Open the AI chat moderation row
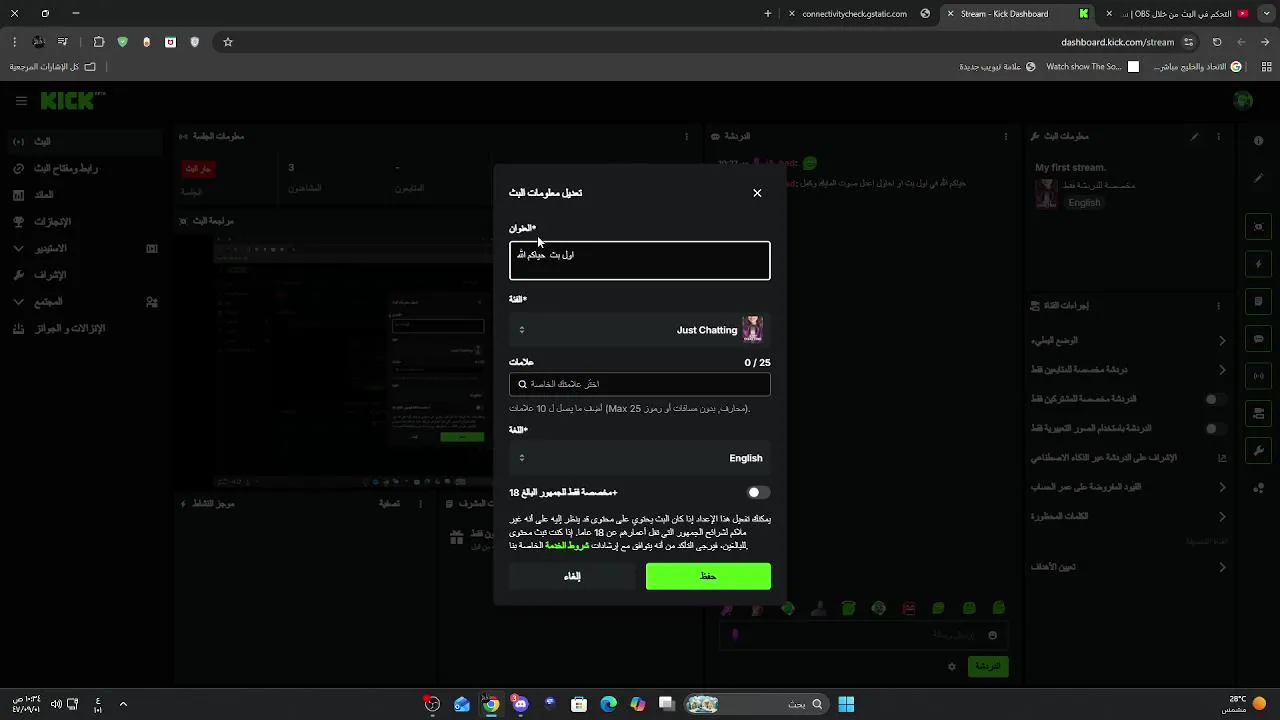The height and width of the screenshot is (720, 1280). [x=1128, y=458]
